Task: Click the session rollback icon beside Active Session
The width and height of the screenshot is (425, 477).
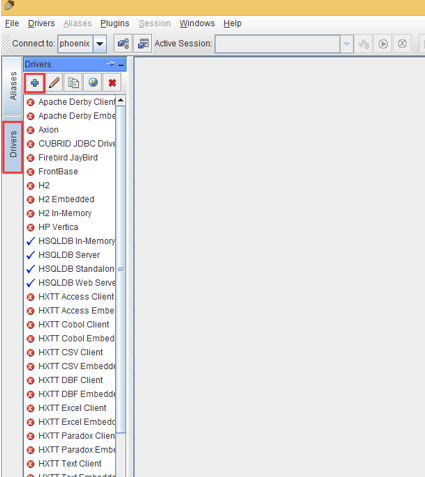Action: click(364, 44)
